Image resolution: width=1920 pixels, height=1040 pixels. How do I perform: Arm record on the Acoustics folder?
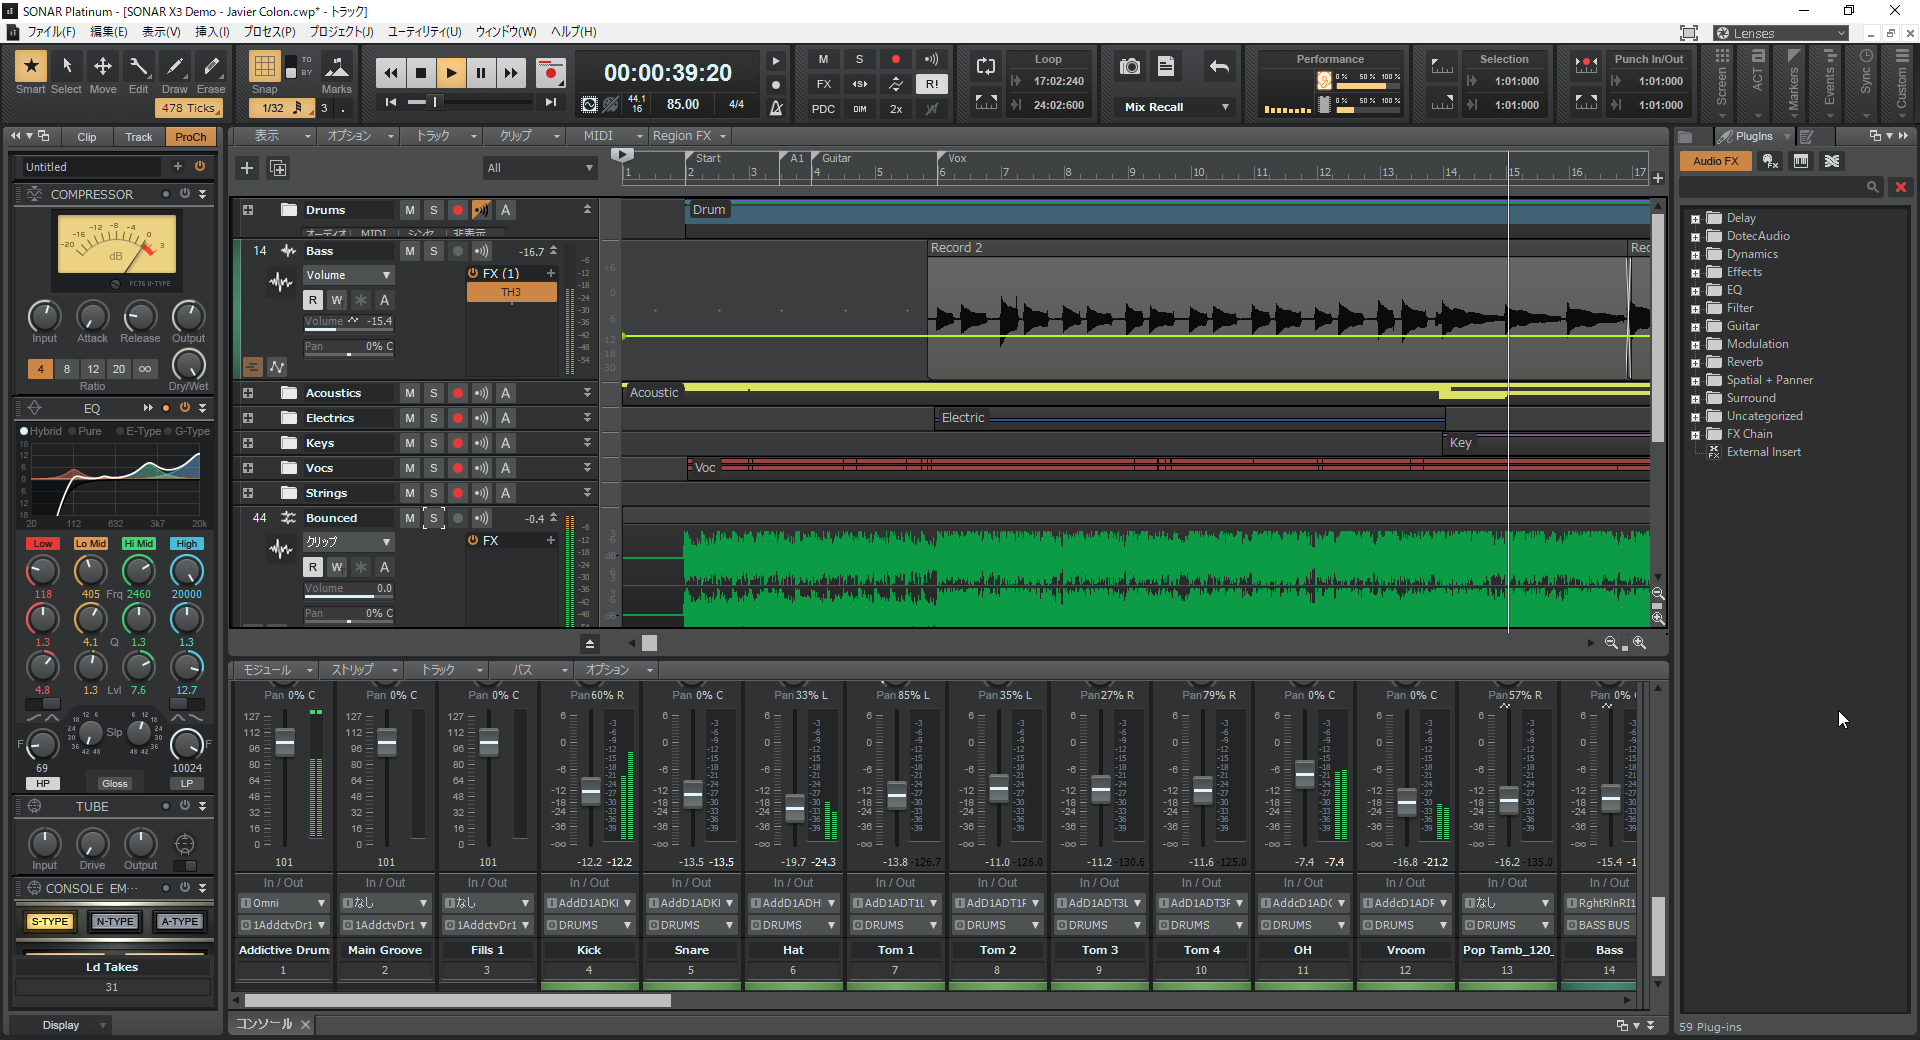458,393
